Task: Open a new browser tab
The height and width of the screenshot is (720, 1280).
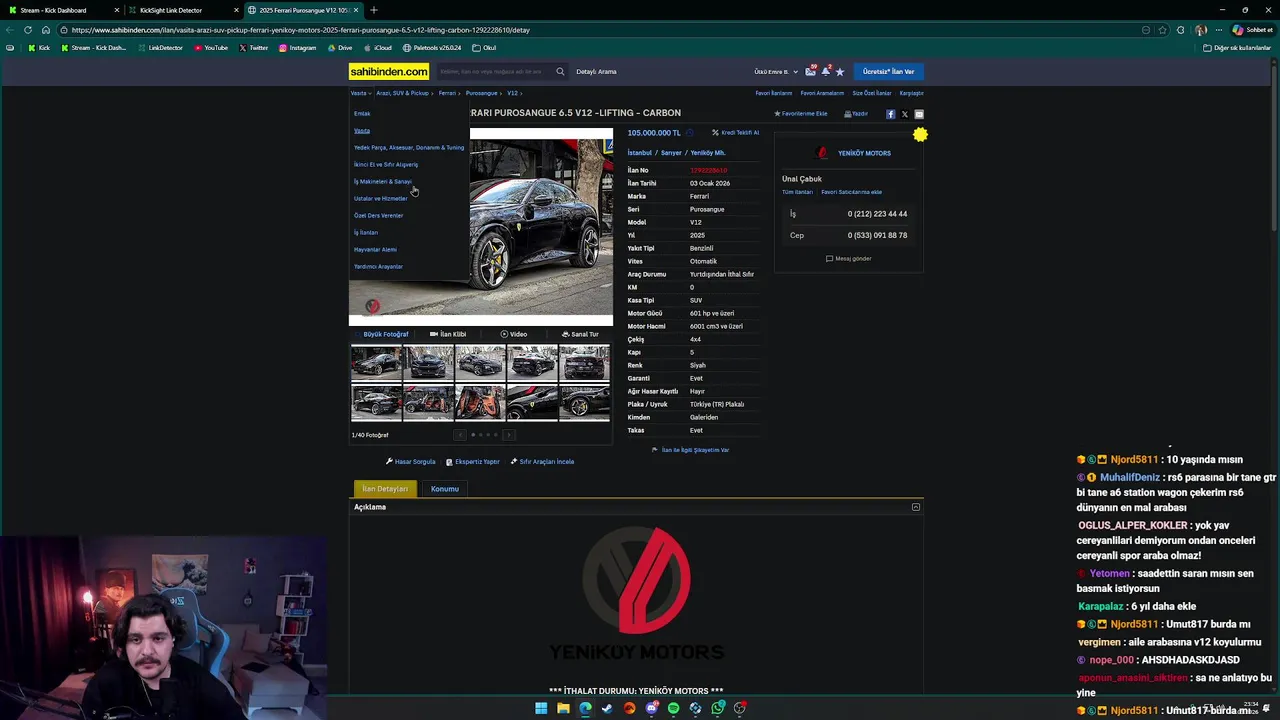Action: pyautogui.click(x=374, y=10)
